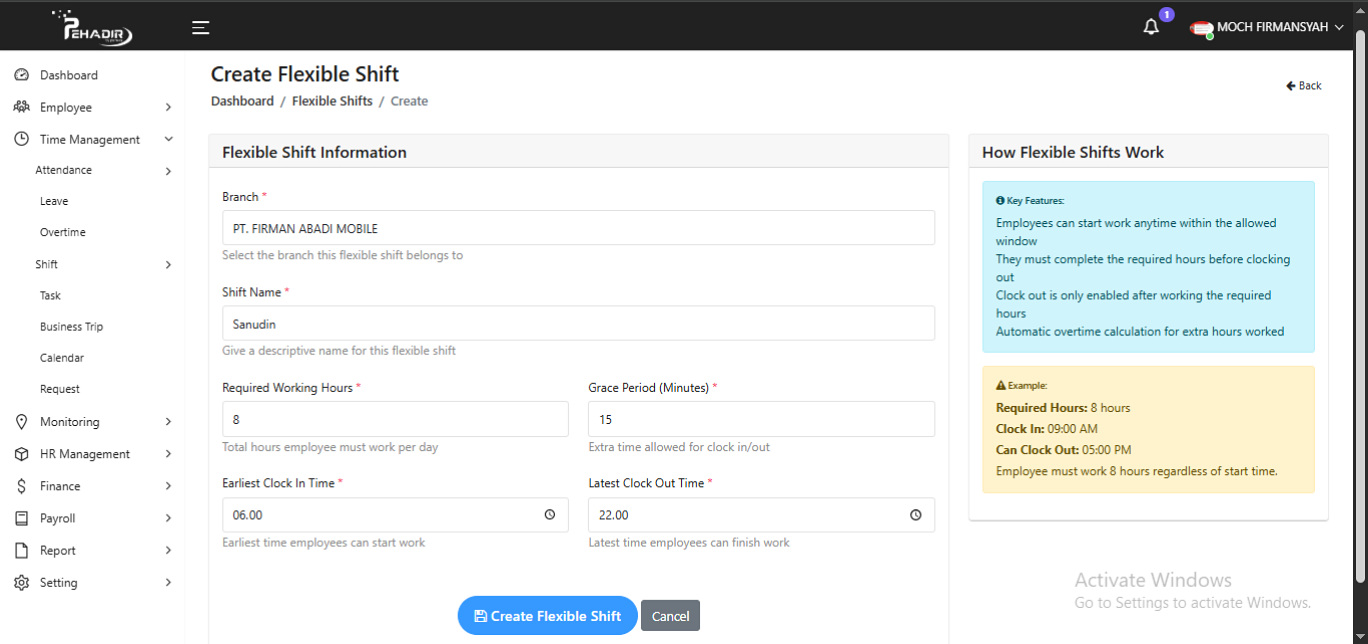This screenshot has height=644, width=1368.
Task: Select the Dashboard sidebar icon
Action: (x=21, y=74)
